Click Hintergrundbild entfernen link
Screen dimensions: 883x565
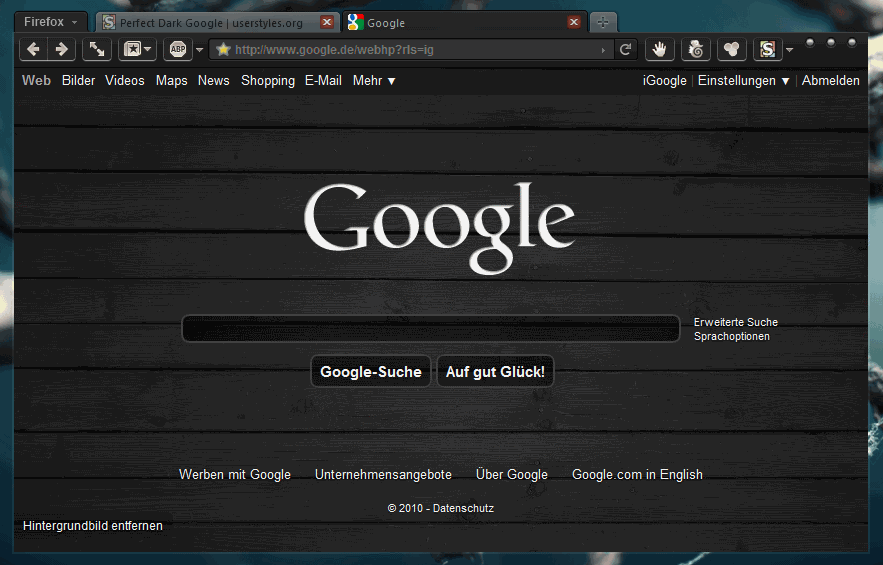pyautogui.click(x=93, y=526)
